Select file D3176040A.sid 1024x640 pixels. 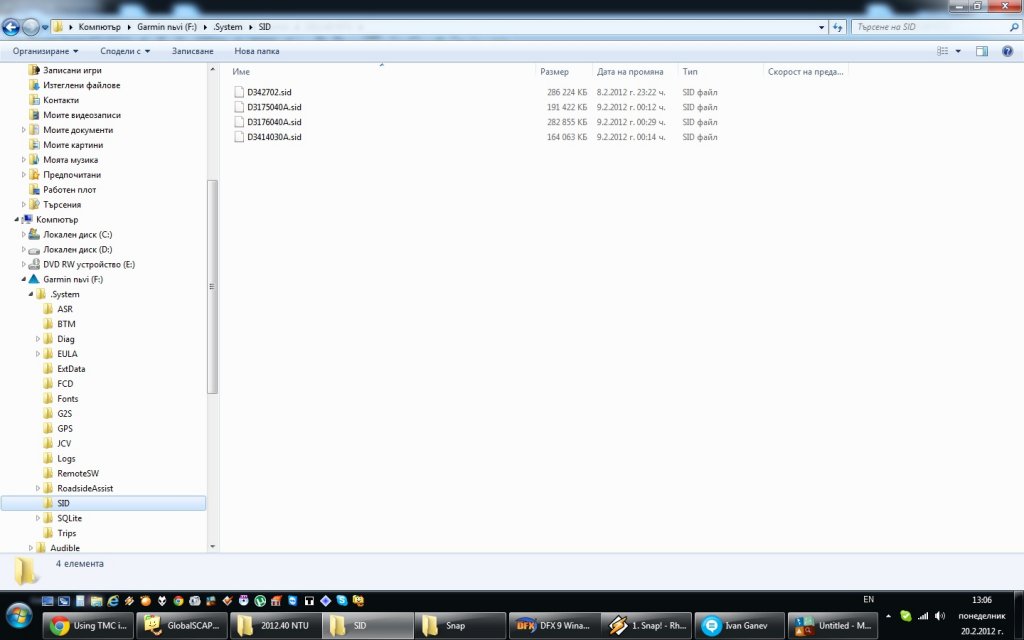(274, 122)
